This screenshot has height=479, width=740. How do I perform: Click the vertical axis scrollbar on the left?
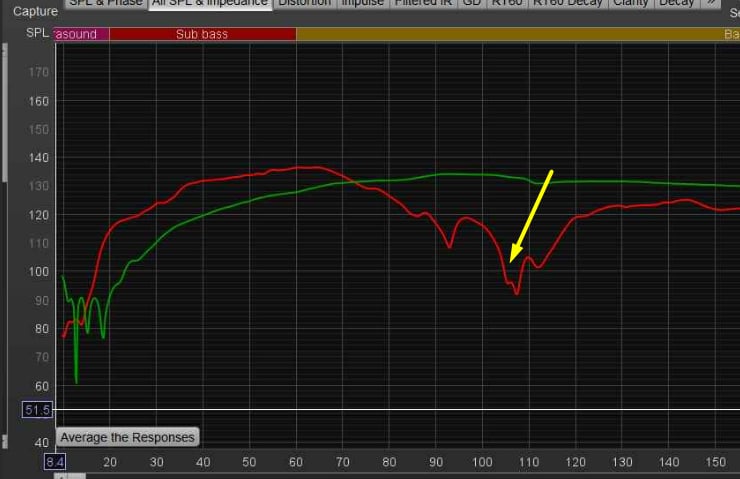click(5, 112)
